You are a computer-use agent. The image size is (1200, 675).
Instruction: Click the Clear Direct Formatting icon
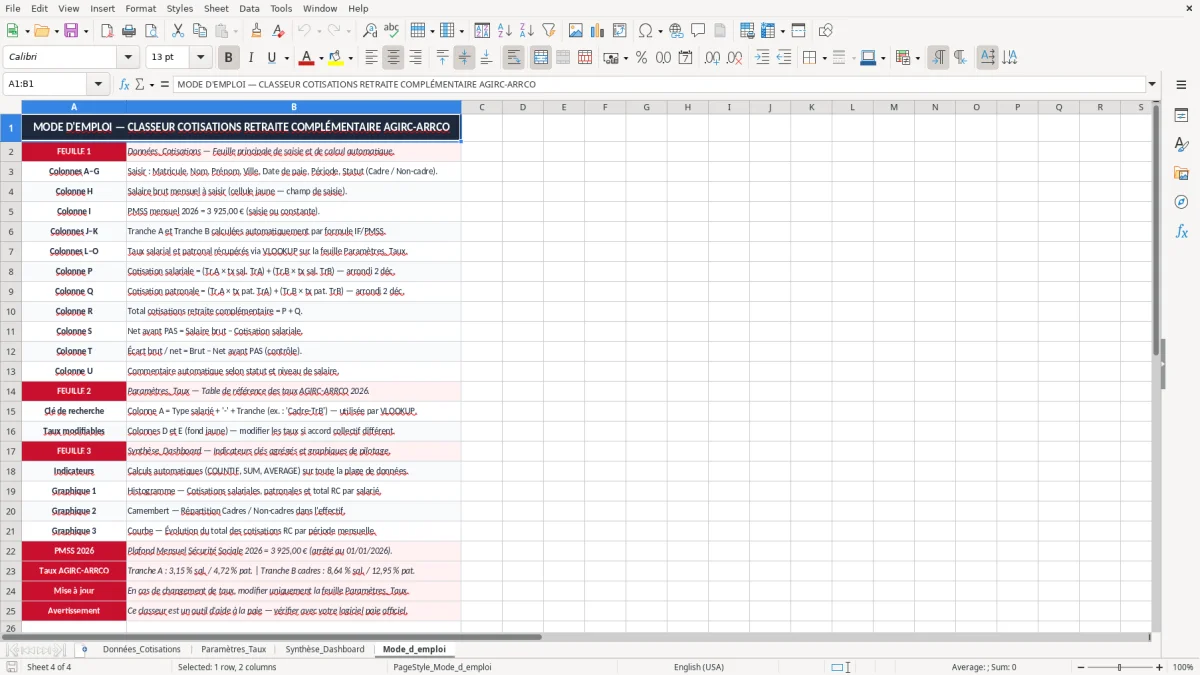[277, 31]
